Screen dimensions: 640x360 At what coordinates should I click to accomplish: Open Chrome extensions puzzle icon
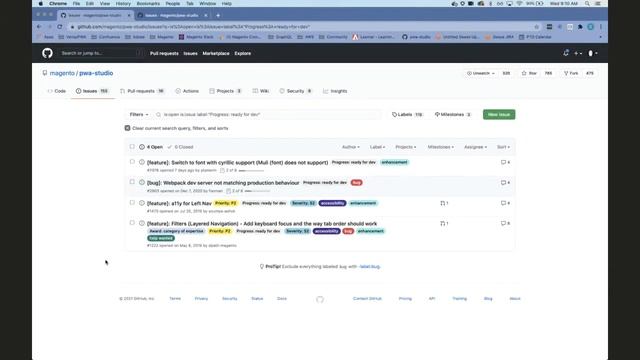coord(580,27)
